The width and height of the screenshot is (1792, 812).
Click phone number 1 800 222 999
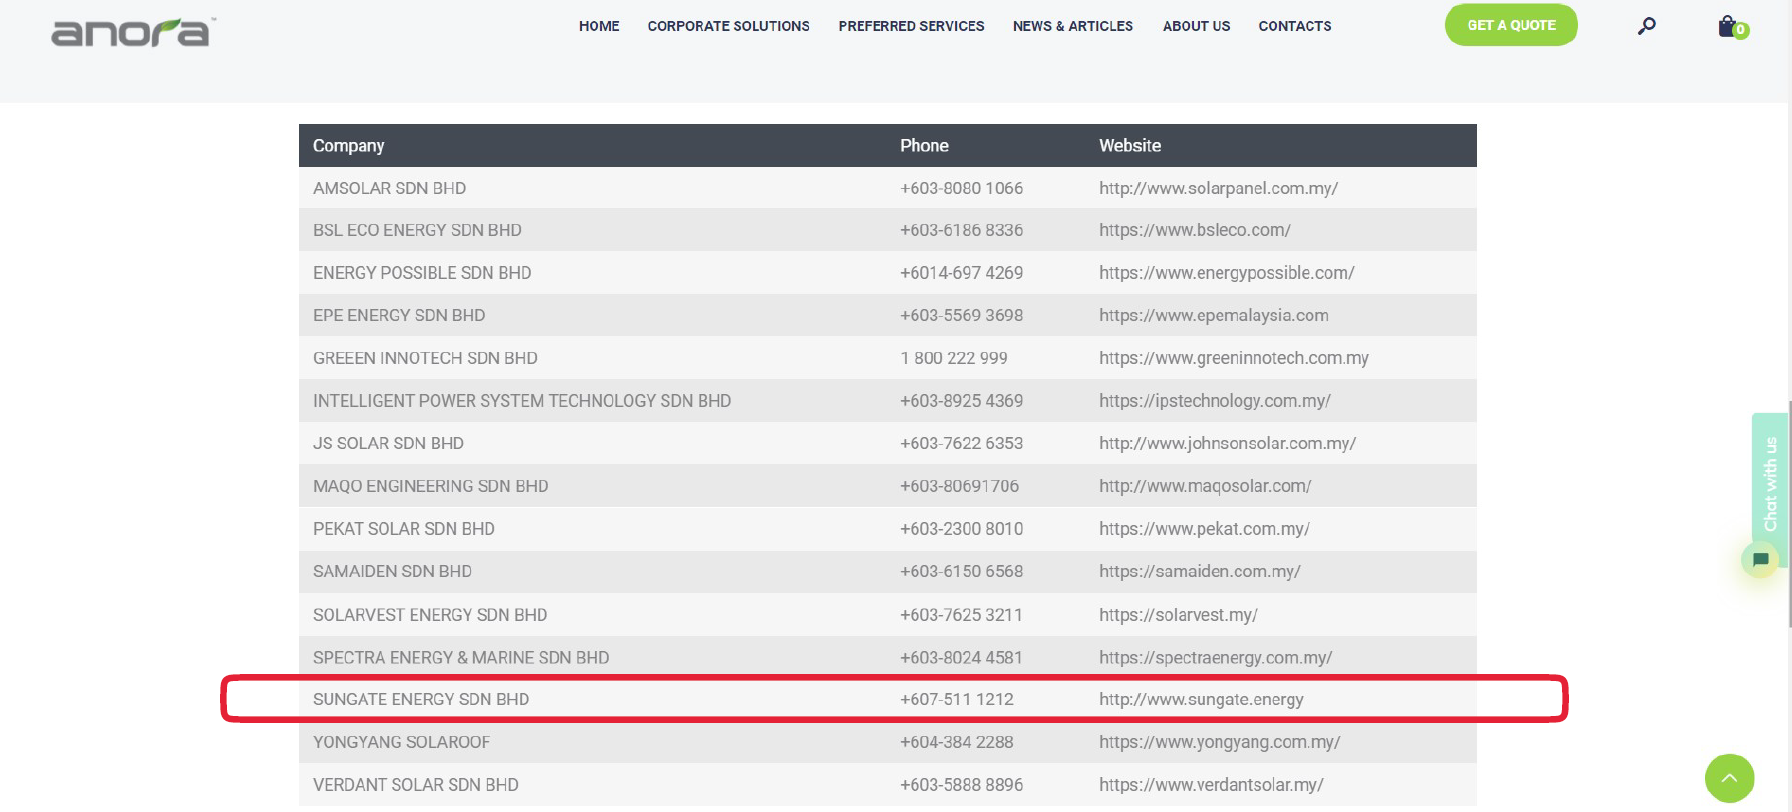click(954, 358)
